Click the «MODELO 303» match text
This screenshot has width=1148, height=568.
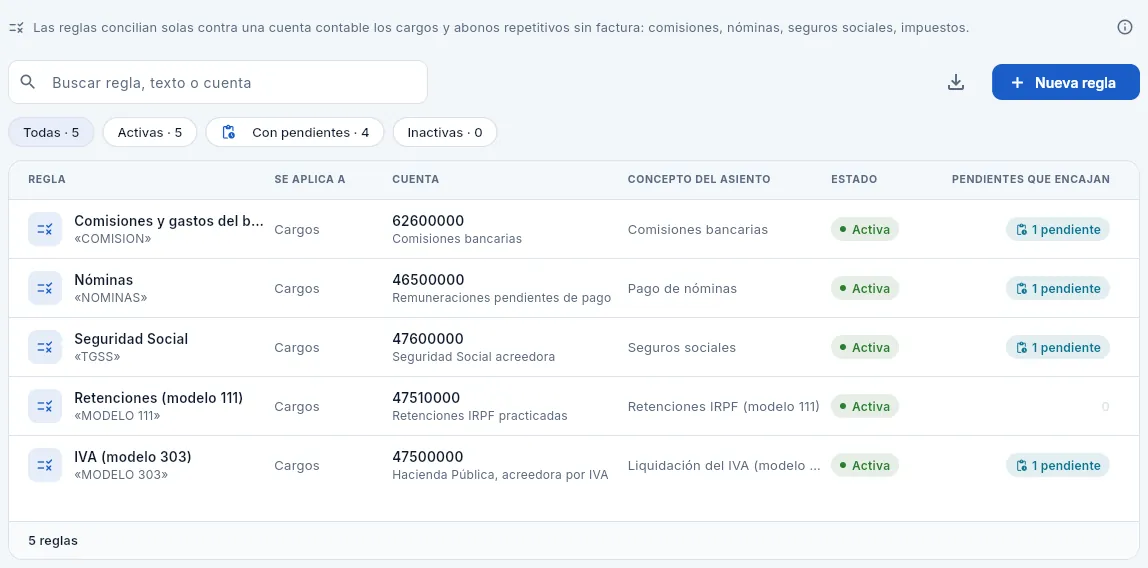click(122, 474)
